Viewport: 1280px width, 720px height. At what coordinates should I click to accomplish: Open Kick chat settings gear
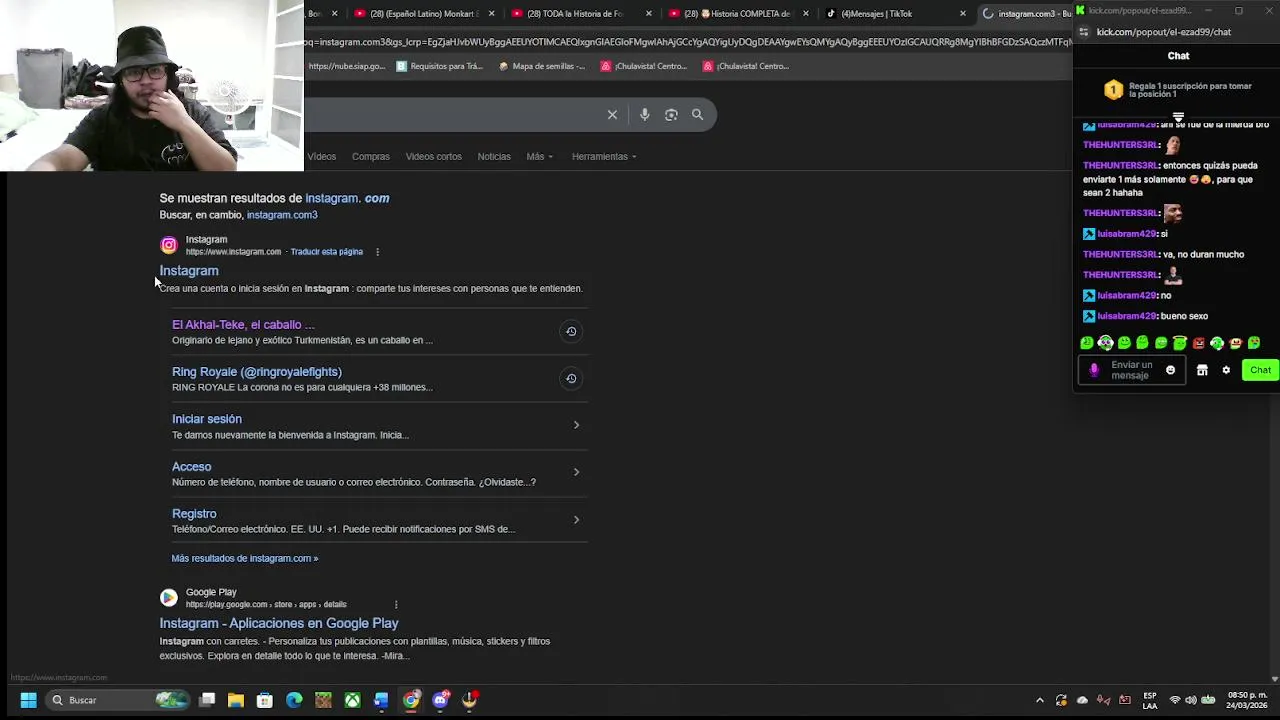(1226, 370)
